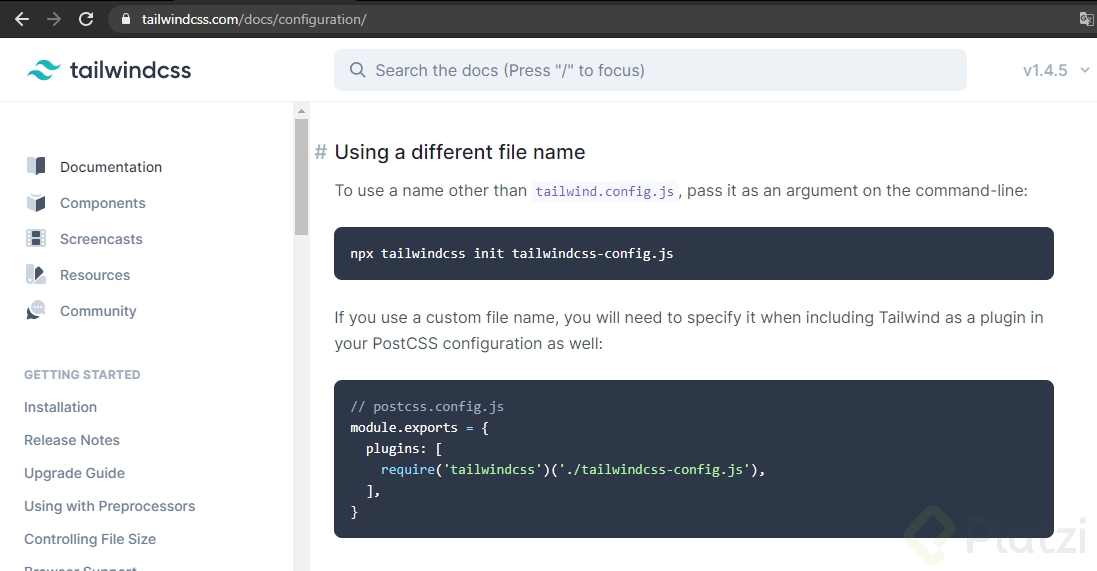Click the translate page icon in address bar

click(1086, 19)
